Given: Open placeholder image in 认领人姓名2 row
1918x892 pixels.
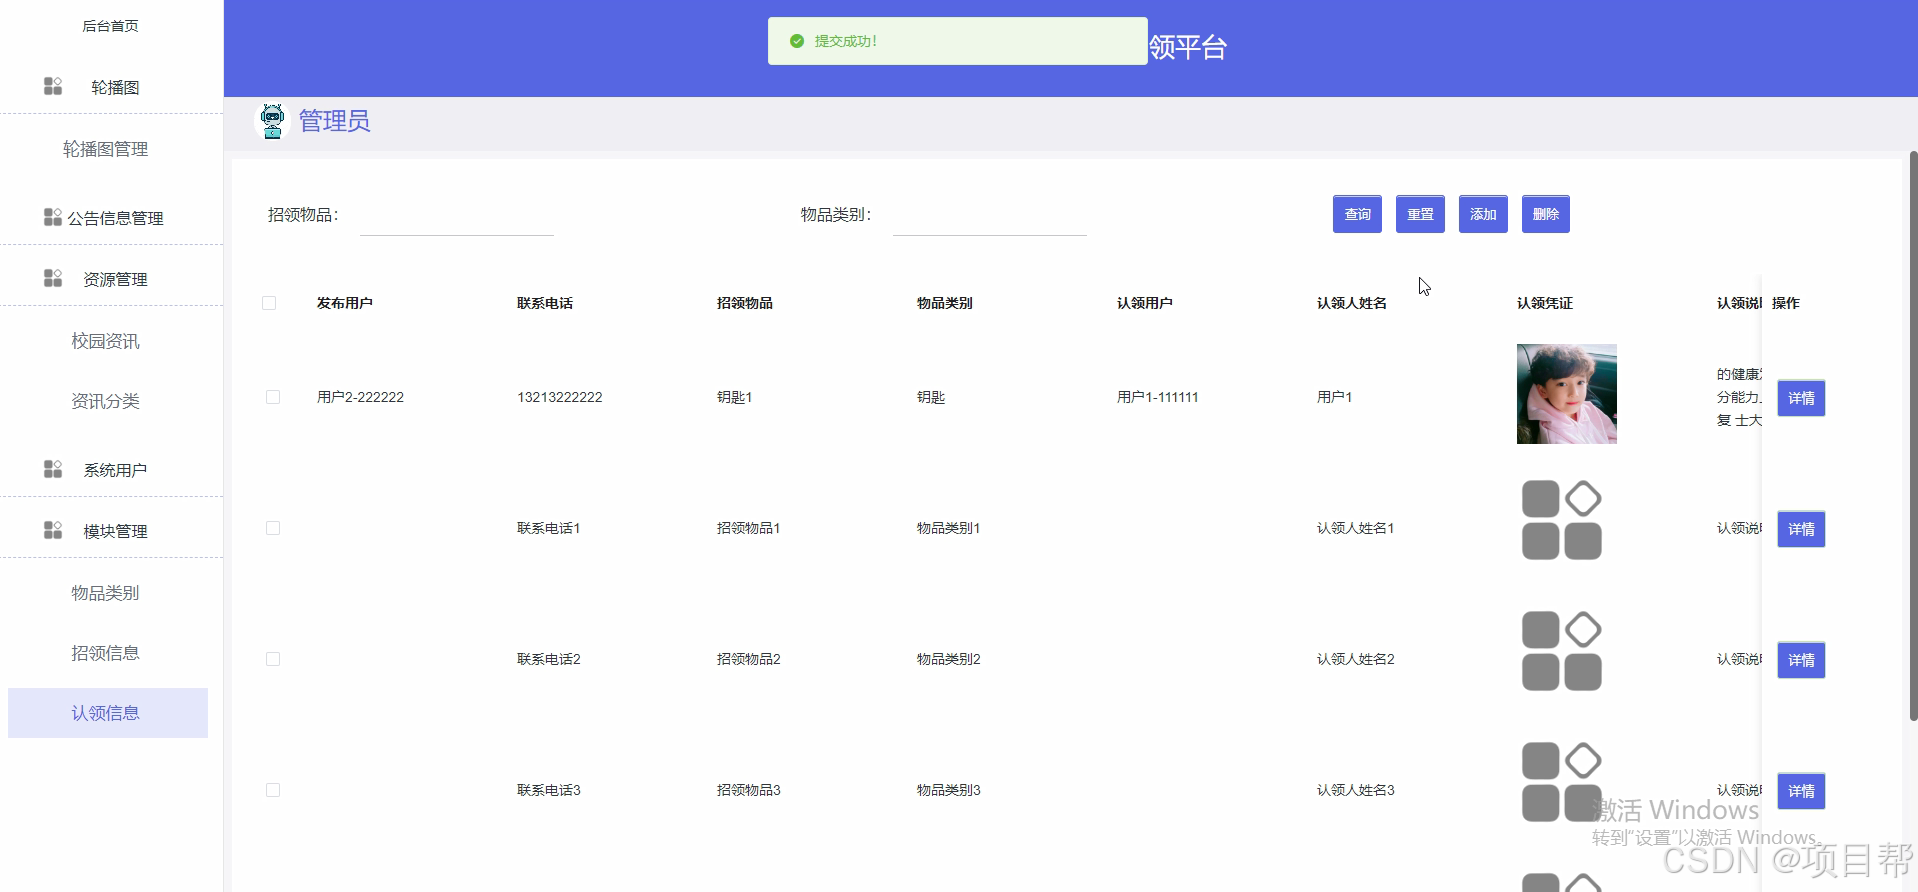Looking at the screenshot, I should pos(1562,651).
